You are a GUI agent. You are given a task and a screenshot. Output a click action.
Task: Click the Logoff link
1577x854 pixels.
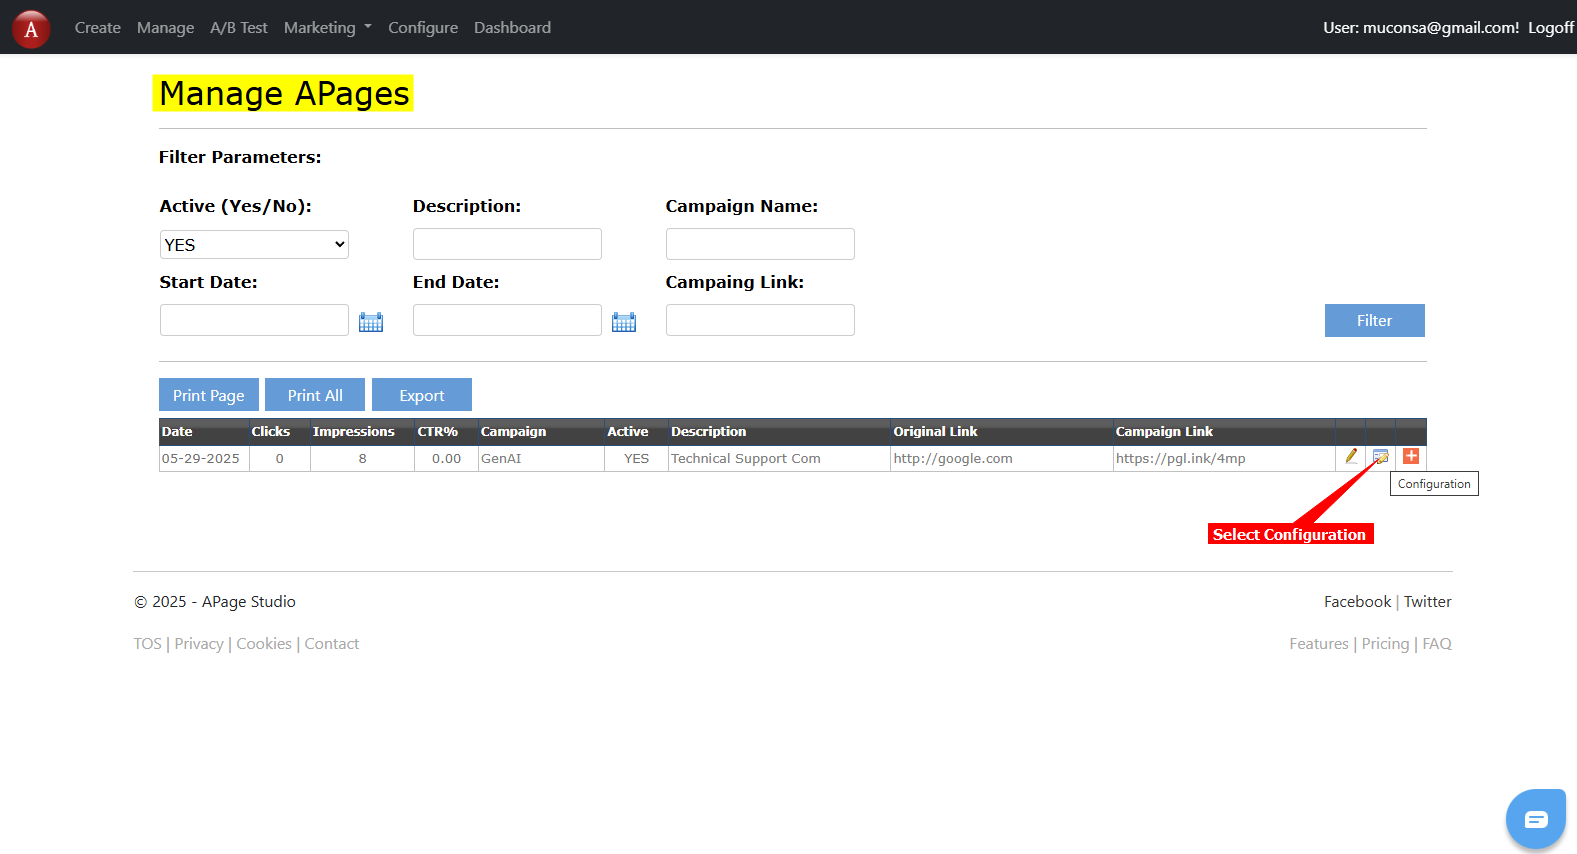tap(1550, 28)
